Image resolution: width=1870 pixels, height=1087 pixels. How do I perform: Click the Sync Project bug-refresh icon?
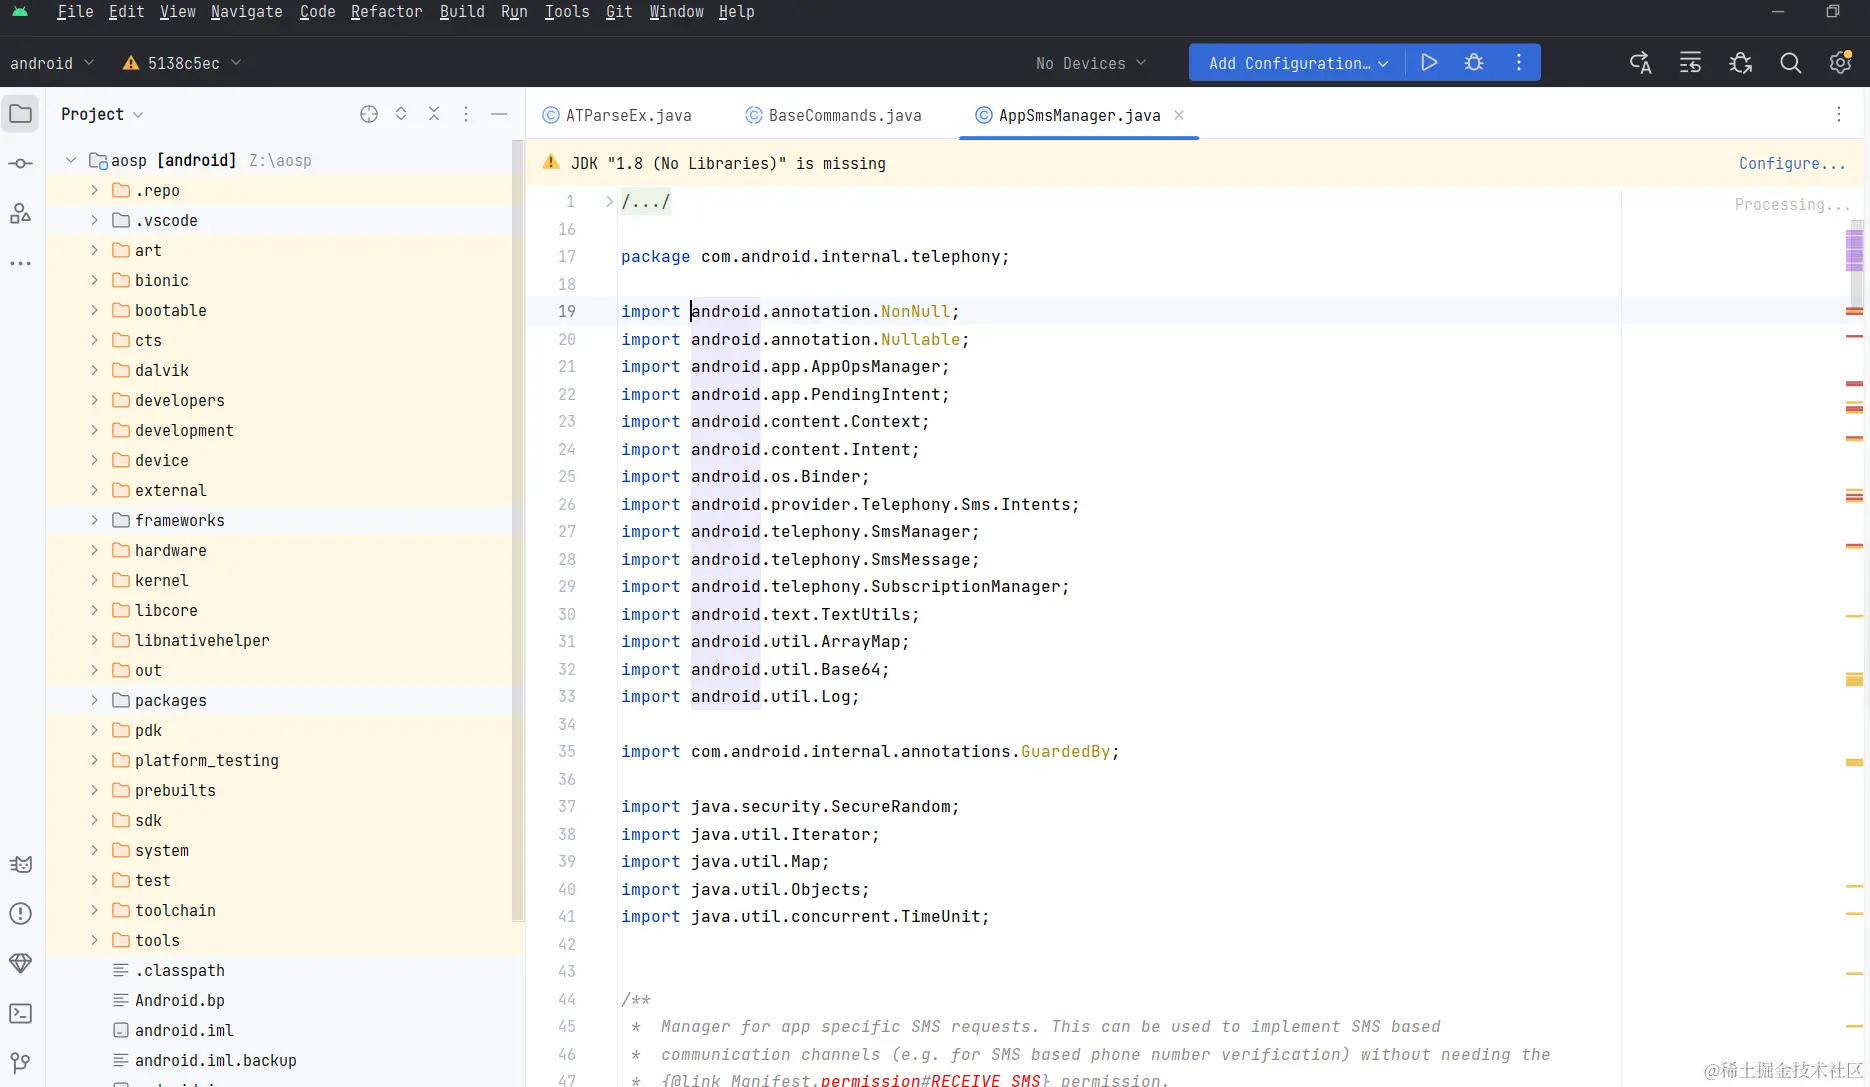[1740, 63]
